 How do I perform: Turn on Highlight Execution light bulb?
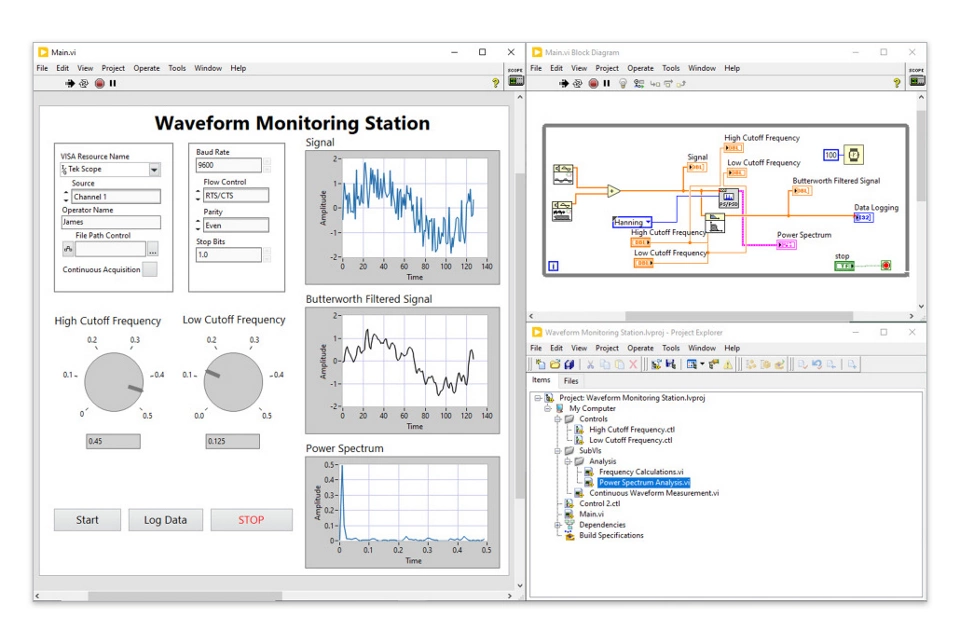(x=622, y=84)
